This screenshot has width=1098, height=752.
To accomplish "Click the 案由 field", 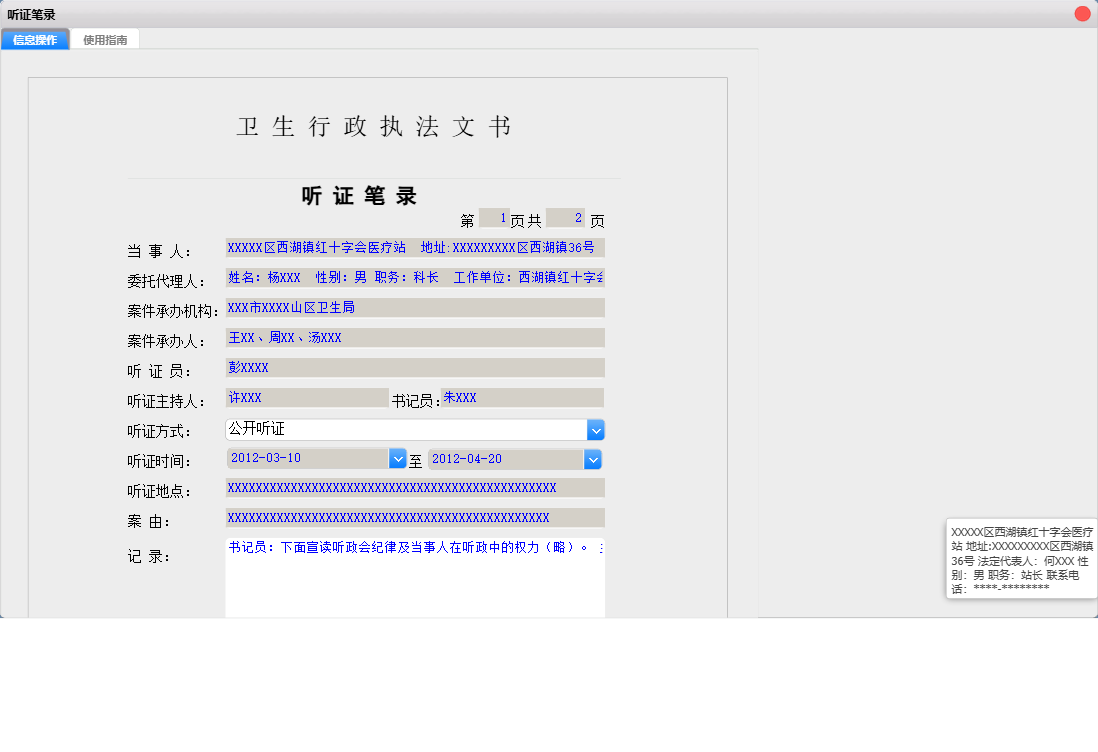I will click(x=414, y=518).
